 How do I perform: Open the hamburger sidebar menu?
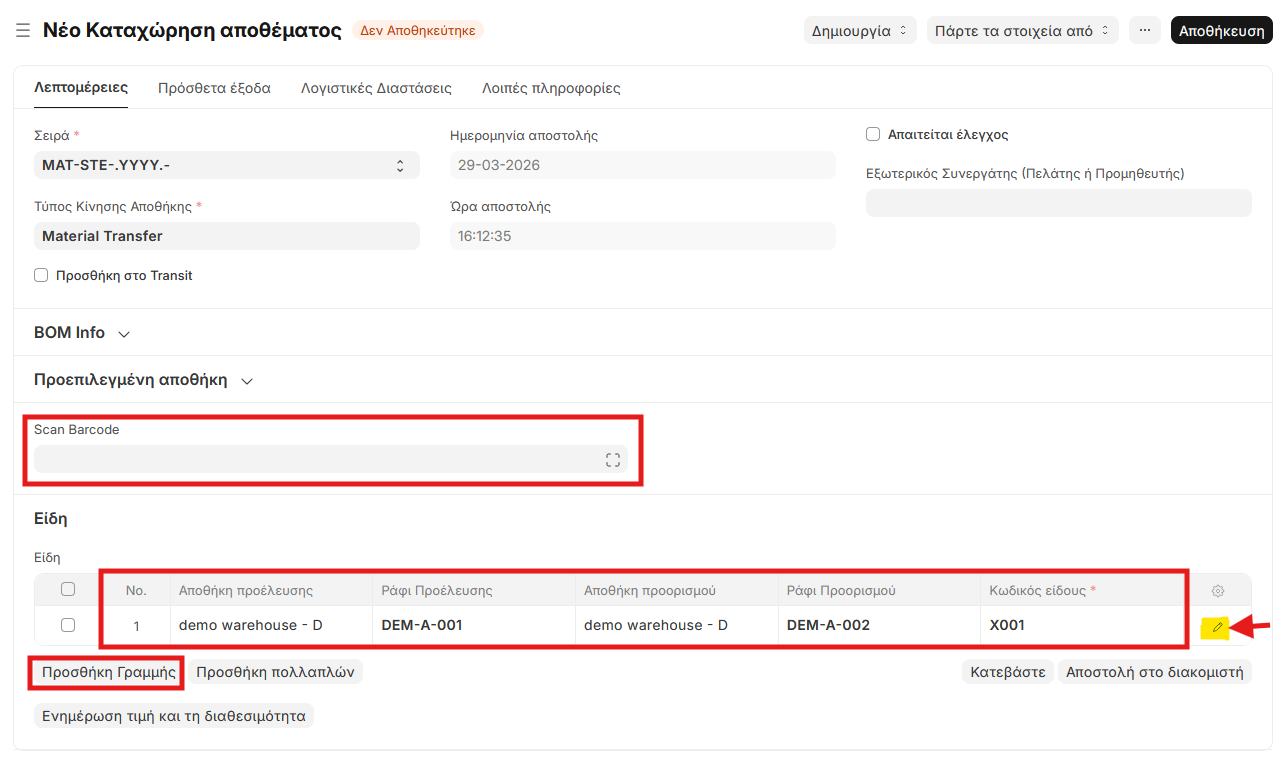coord(23,31)
